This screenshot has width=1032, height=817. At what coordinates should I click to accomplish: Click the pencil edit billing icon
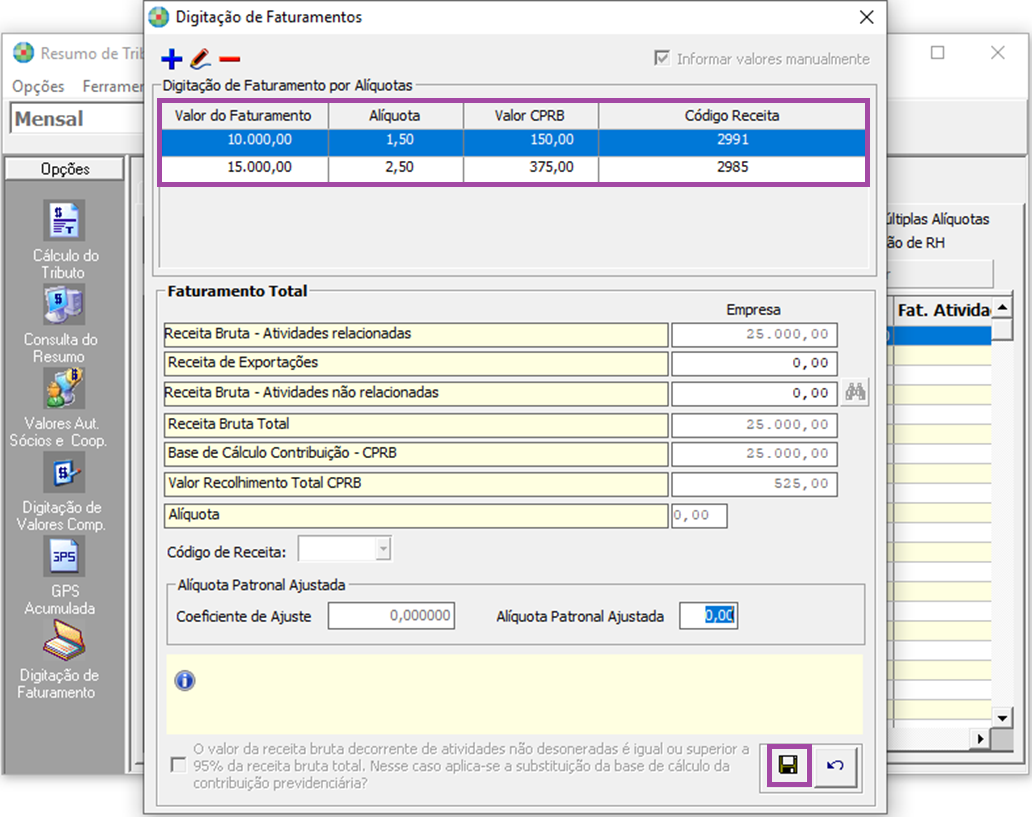(200, 59)
